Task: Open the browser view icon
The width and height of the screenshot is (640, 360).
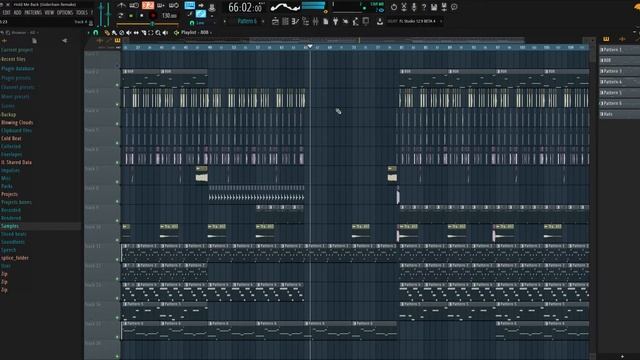Action: point(306,21)
